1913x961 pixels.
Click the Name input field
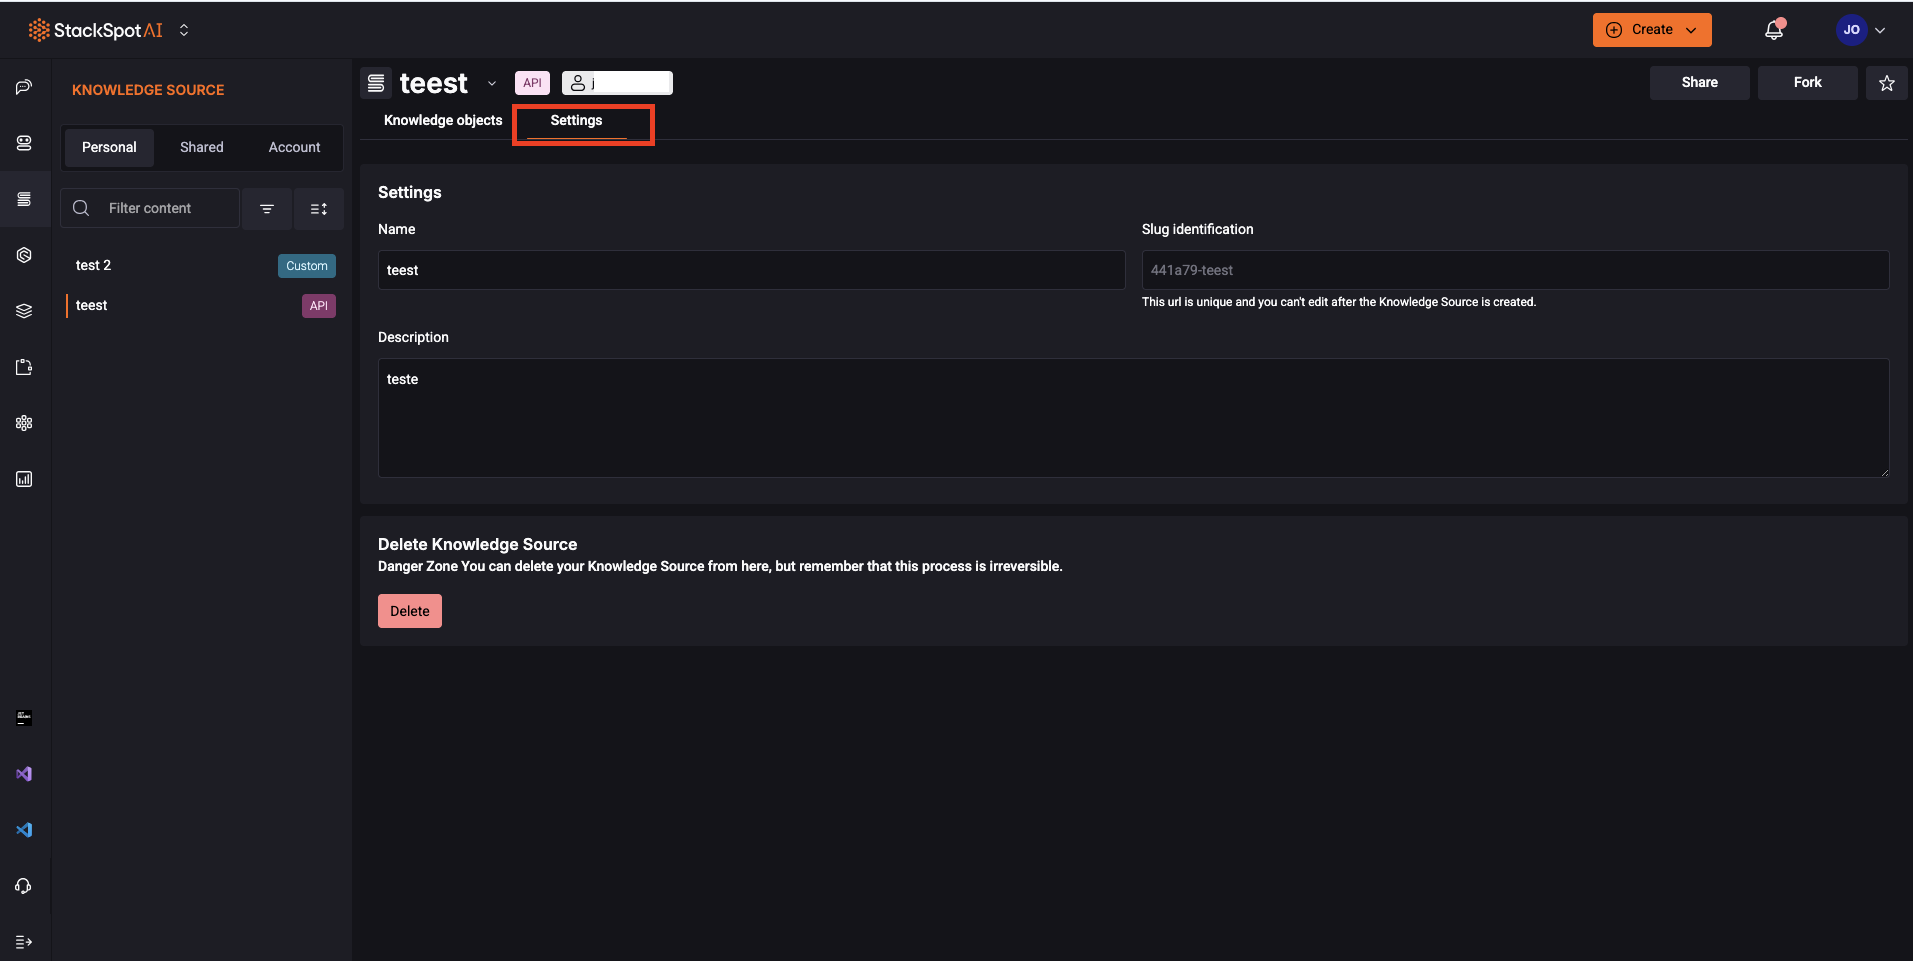pyautogui.click(x=751, y=270)
